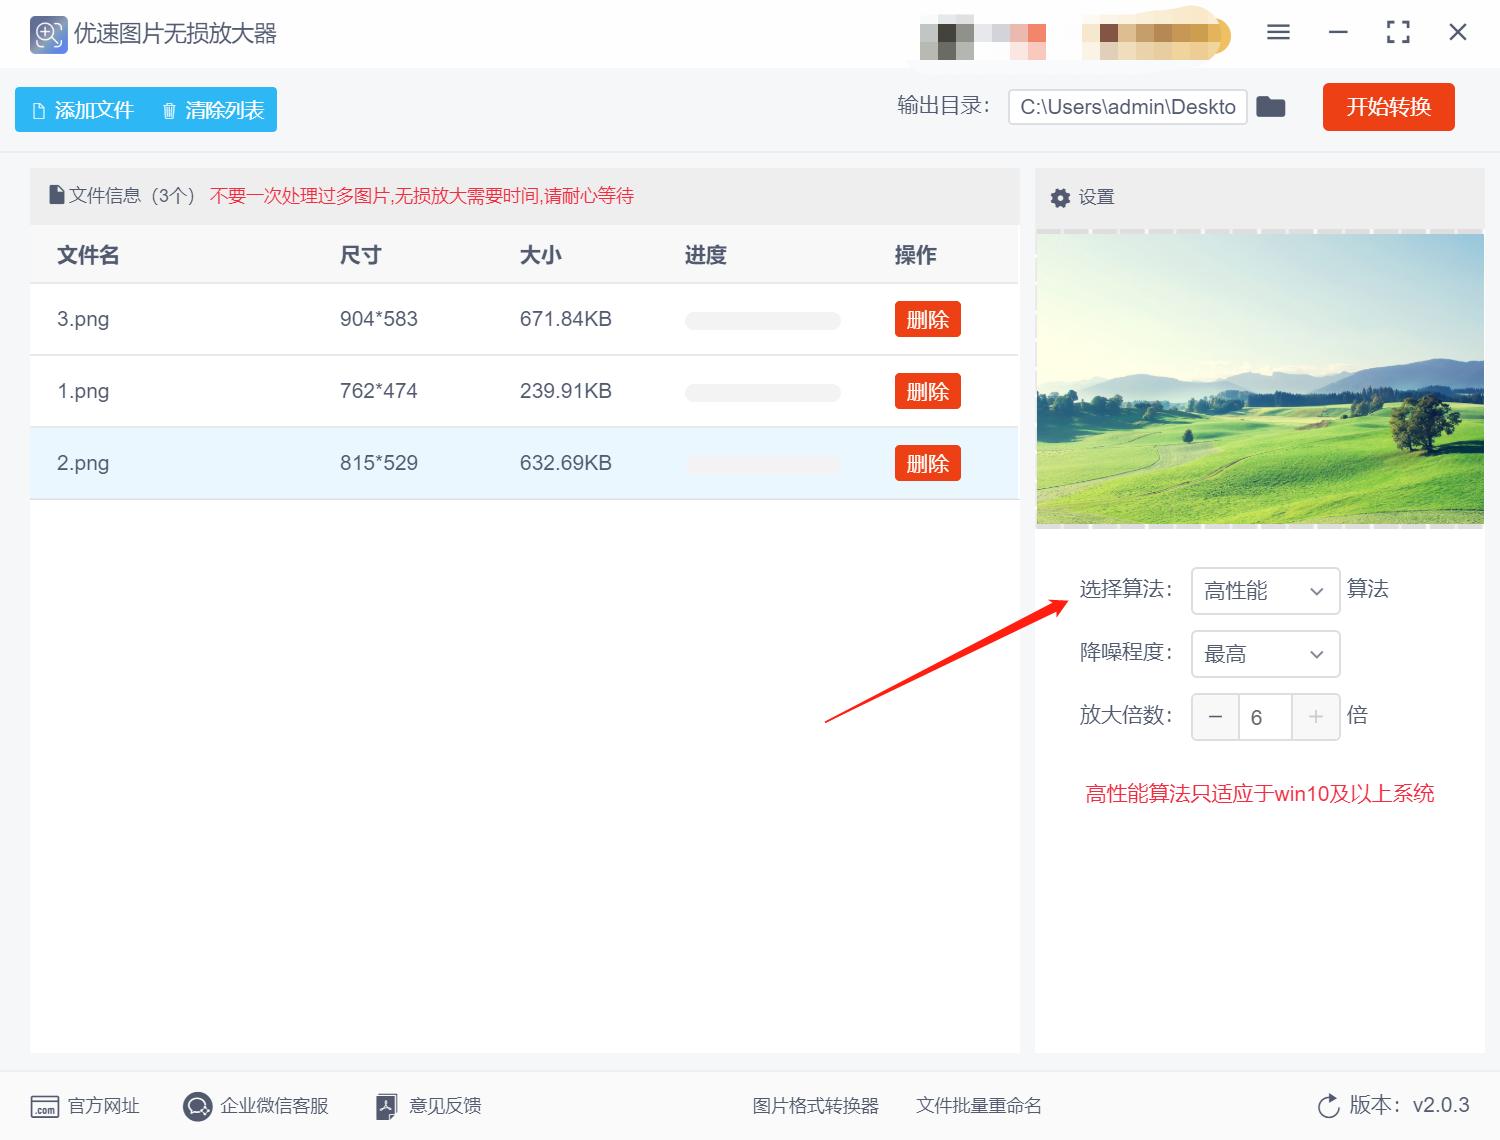This screenshot has height=1140, width=1500.
Task: Open the 降噪程度 denoise level dropdown
Action: (1264, 654)
